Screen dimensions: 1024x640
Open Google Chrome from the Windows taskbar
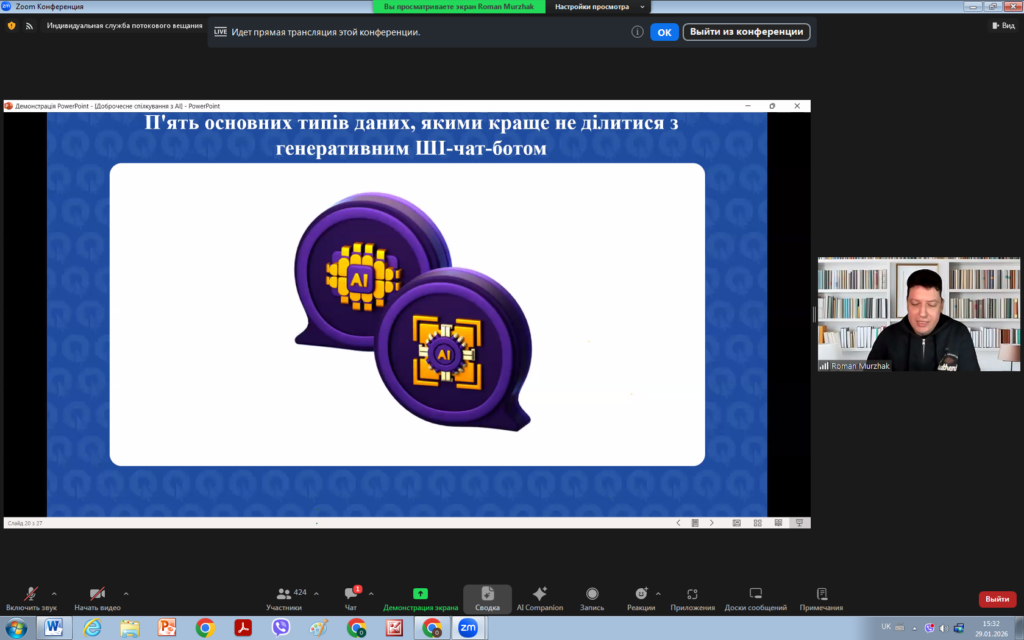205,628
